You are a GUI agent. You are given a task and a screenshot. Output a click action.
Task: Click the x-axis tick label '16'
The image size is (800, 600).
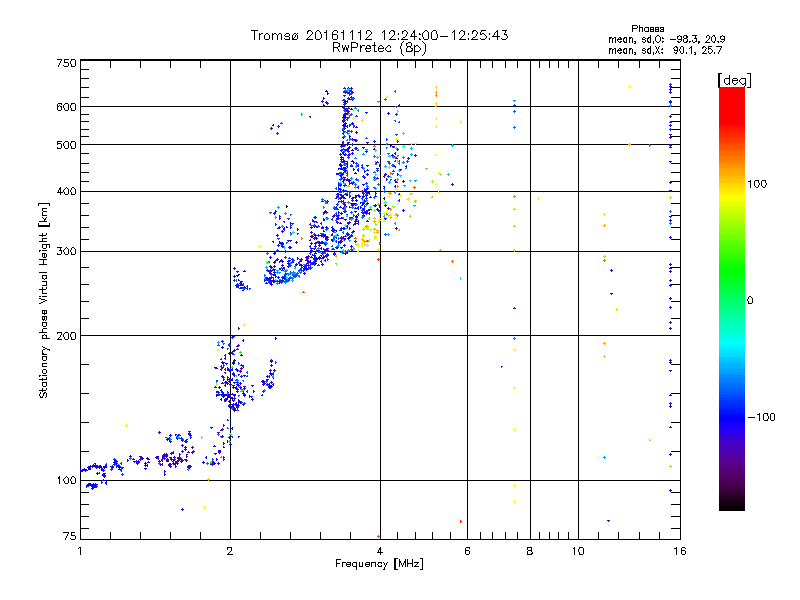coord(680,551)
